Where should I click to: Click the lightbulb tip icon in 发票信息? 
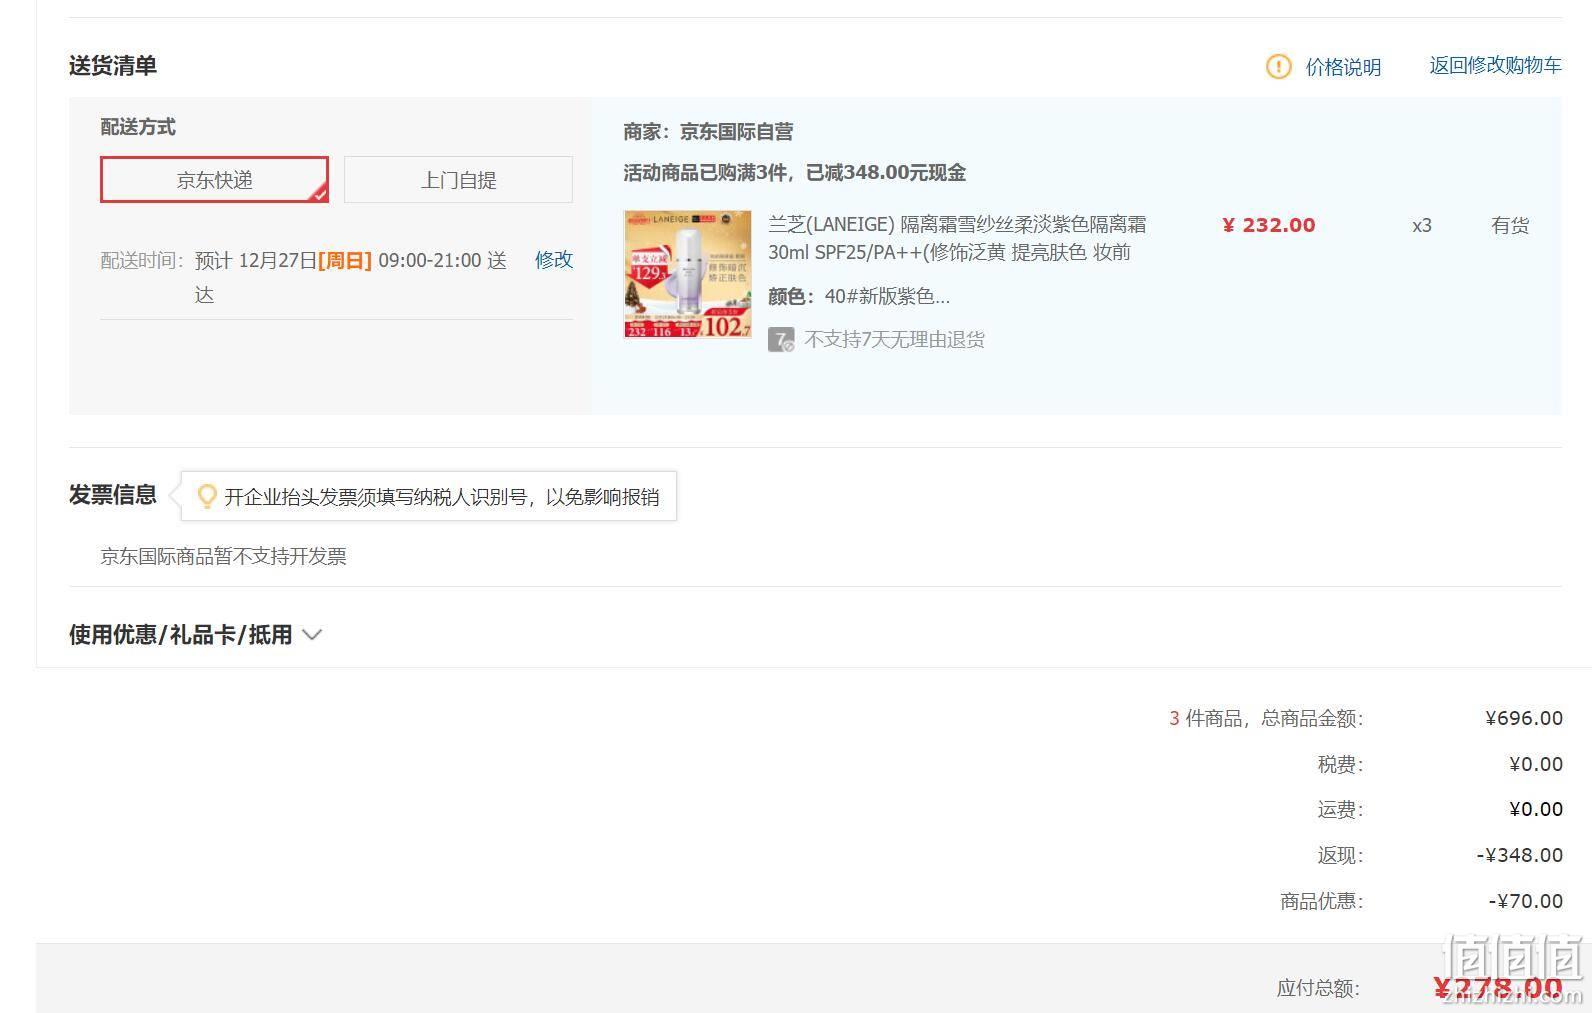[x=207, y=496]
